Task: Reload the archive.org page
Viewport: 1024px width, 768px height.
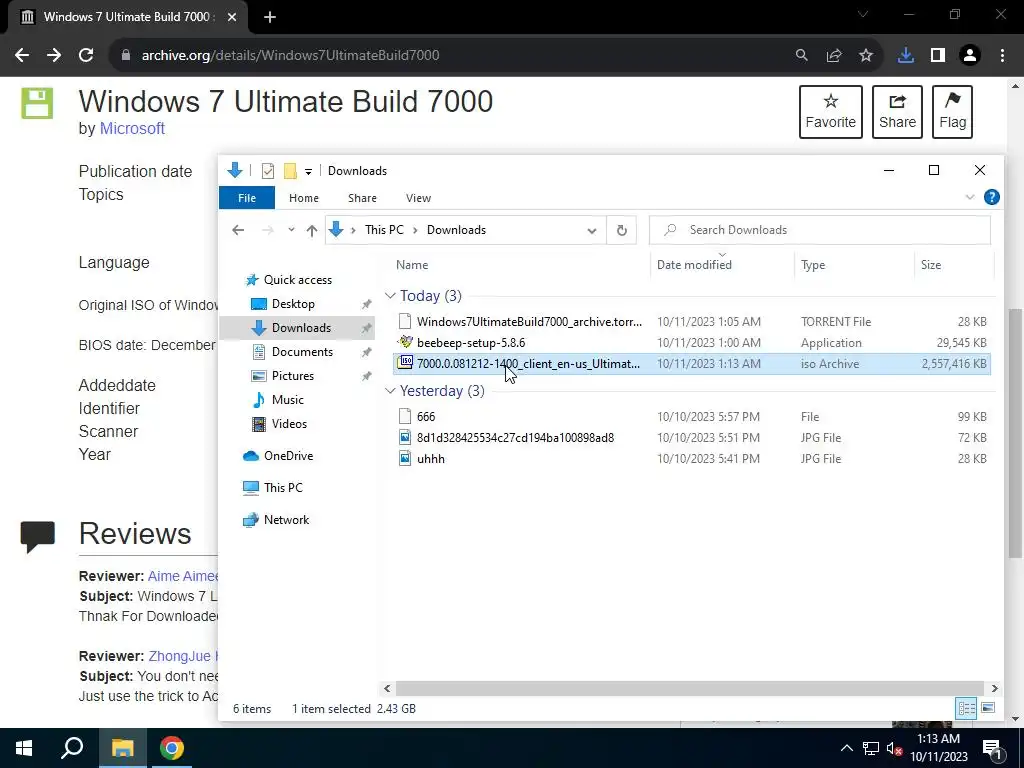Action: tap(86, 56)
